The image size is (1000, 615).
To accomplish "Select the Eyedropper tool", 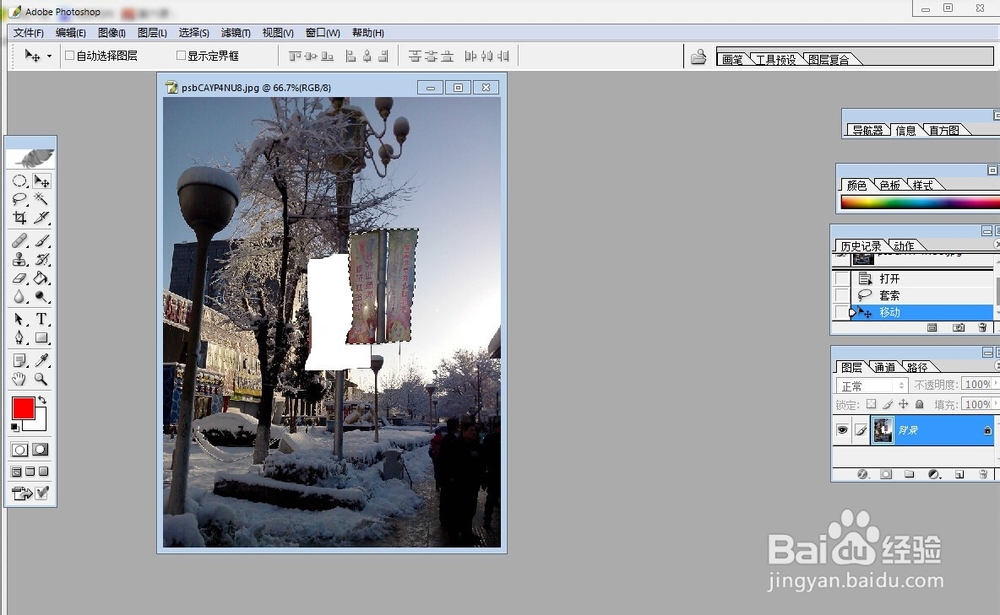I will (41, 360).
